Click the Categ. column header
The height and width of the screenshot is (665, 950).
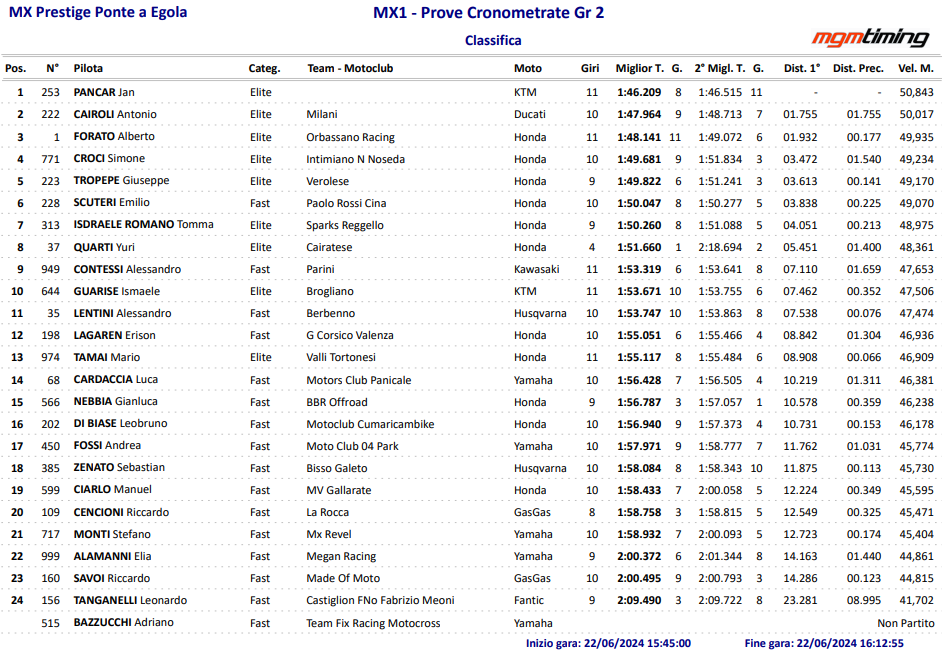(x=264, y=68)
